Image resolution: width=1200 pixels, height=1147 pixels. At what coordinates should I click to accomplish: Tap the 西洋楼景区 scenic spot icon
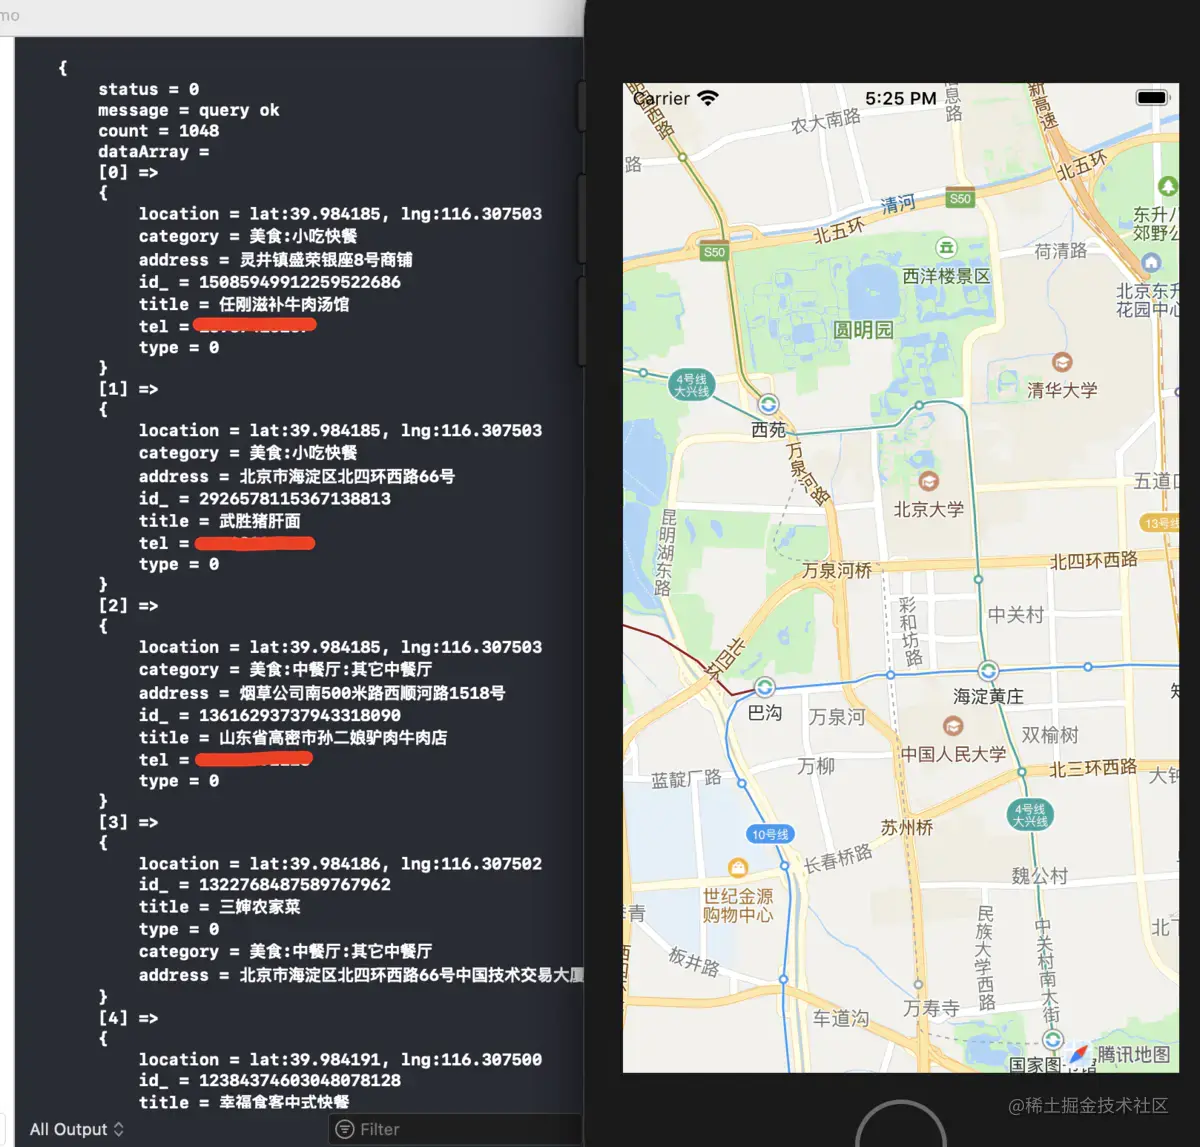(945, 247)
